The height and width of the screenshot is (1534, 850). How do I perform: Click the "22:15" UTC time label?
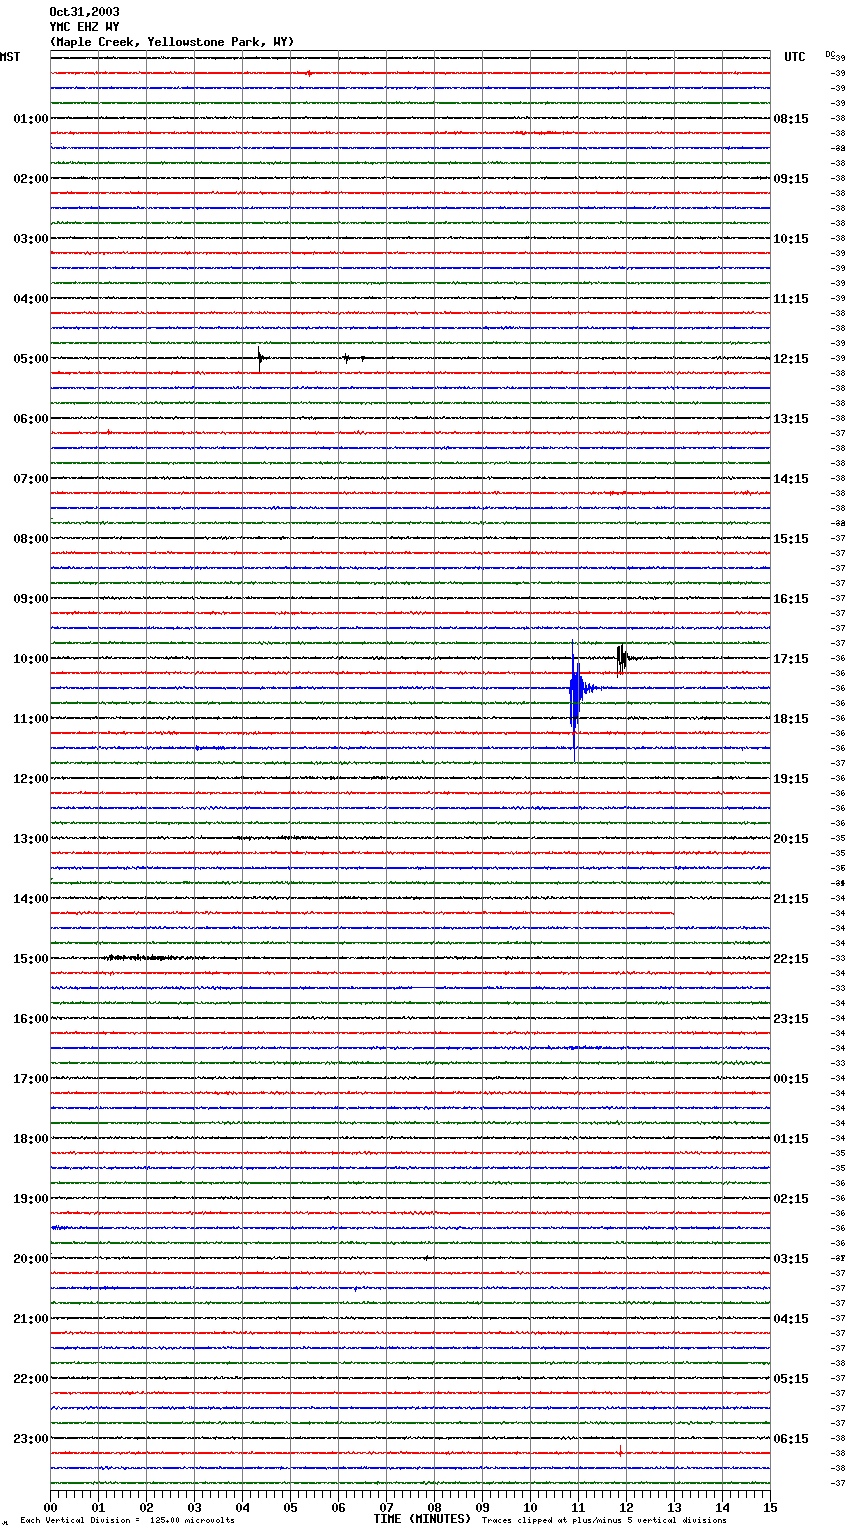791,959
